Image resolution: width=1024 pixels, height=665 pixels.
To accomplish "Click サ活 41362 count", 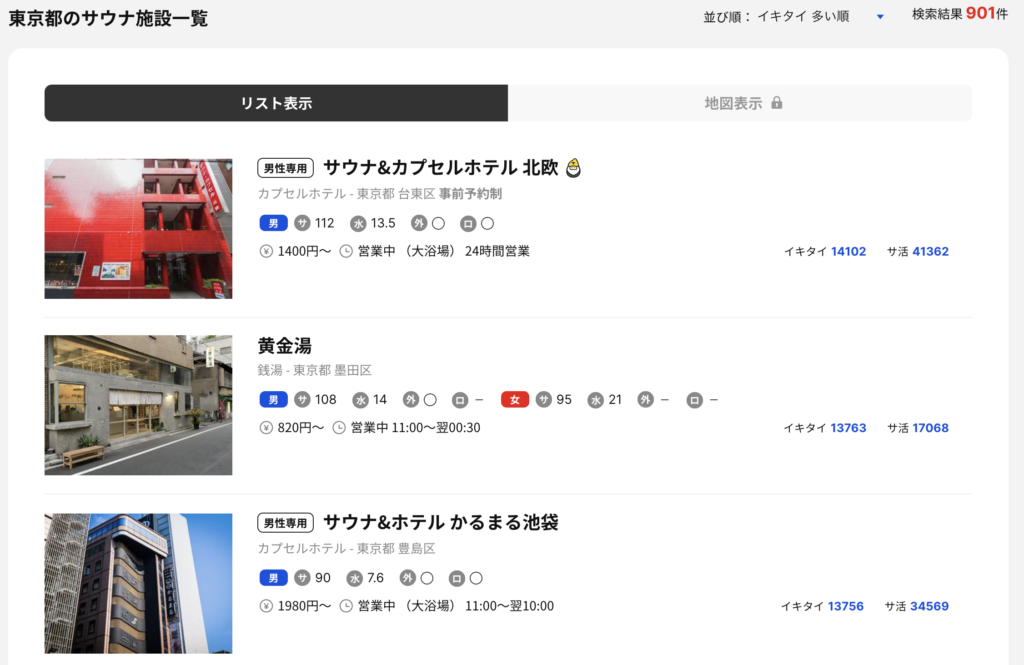I will [x=918, y=251].
